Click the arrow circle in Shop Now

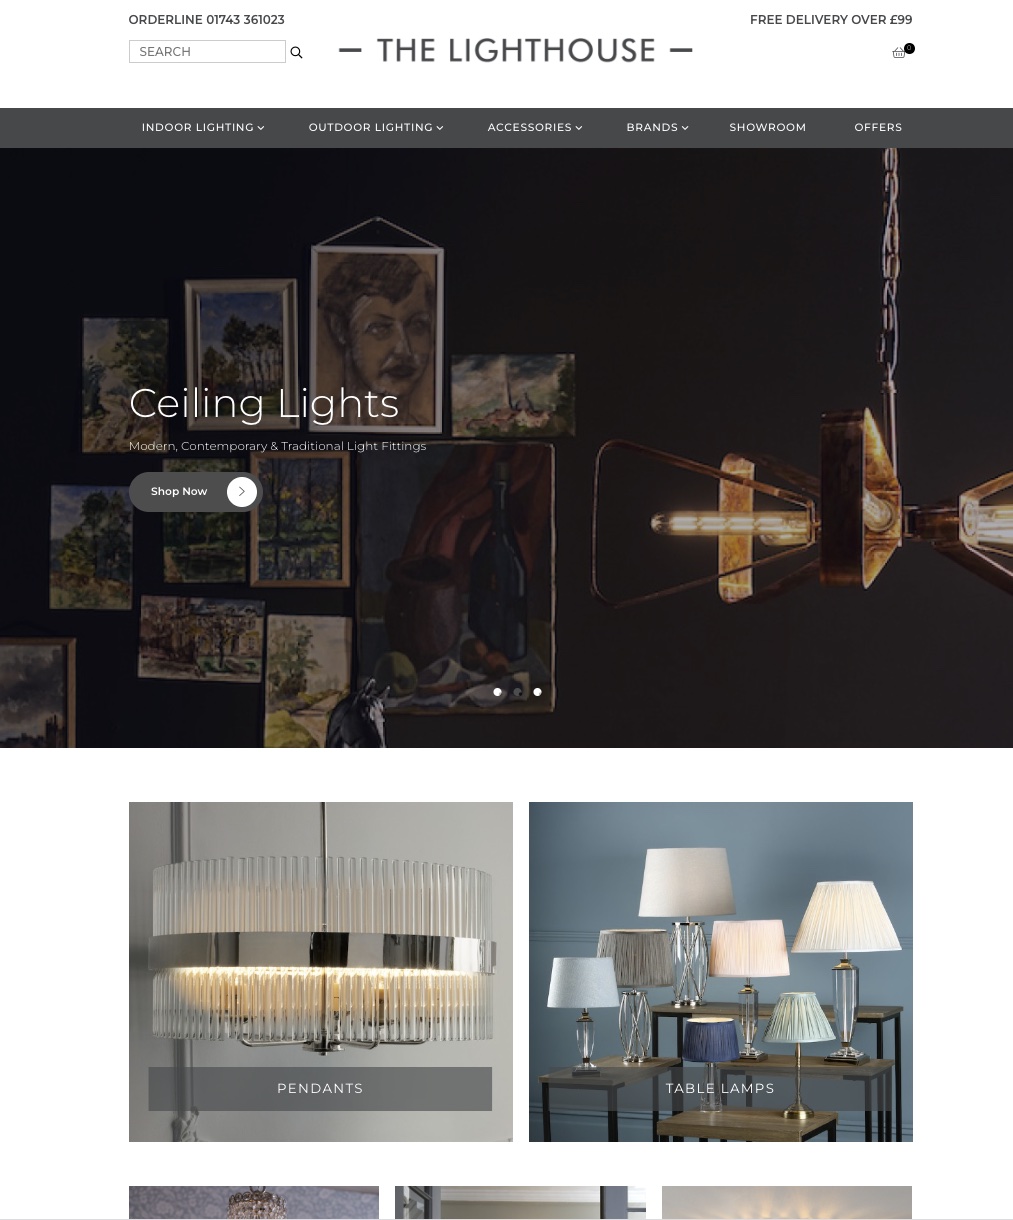[241, 492]
